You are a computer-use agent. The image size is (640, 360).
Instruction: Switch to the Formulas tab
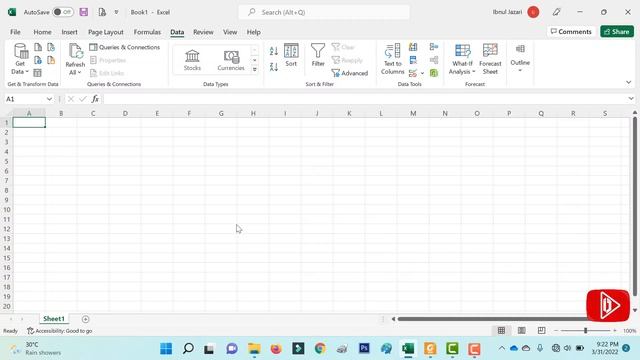point(147,32)
